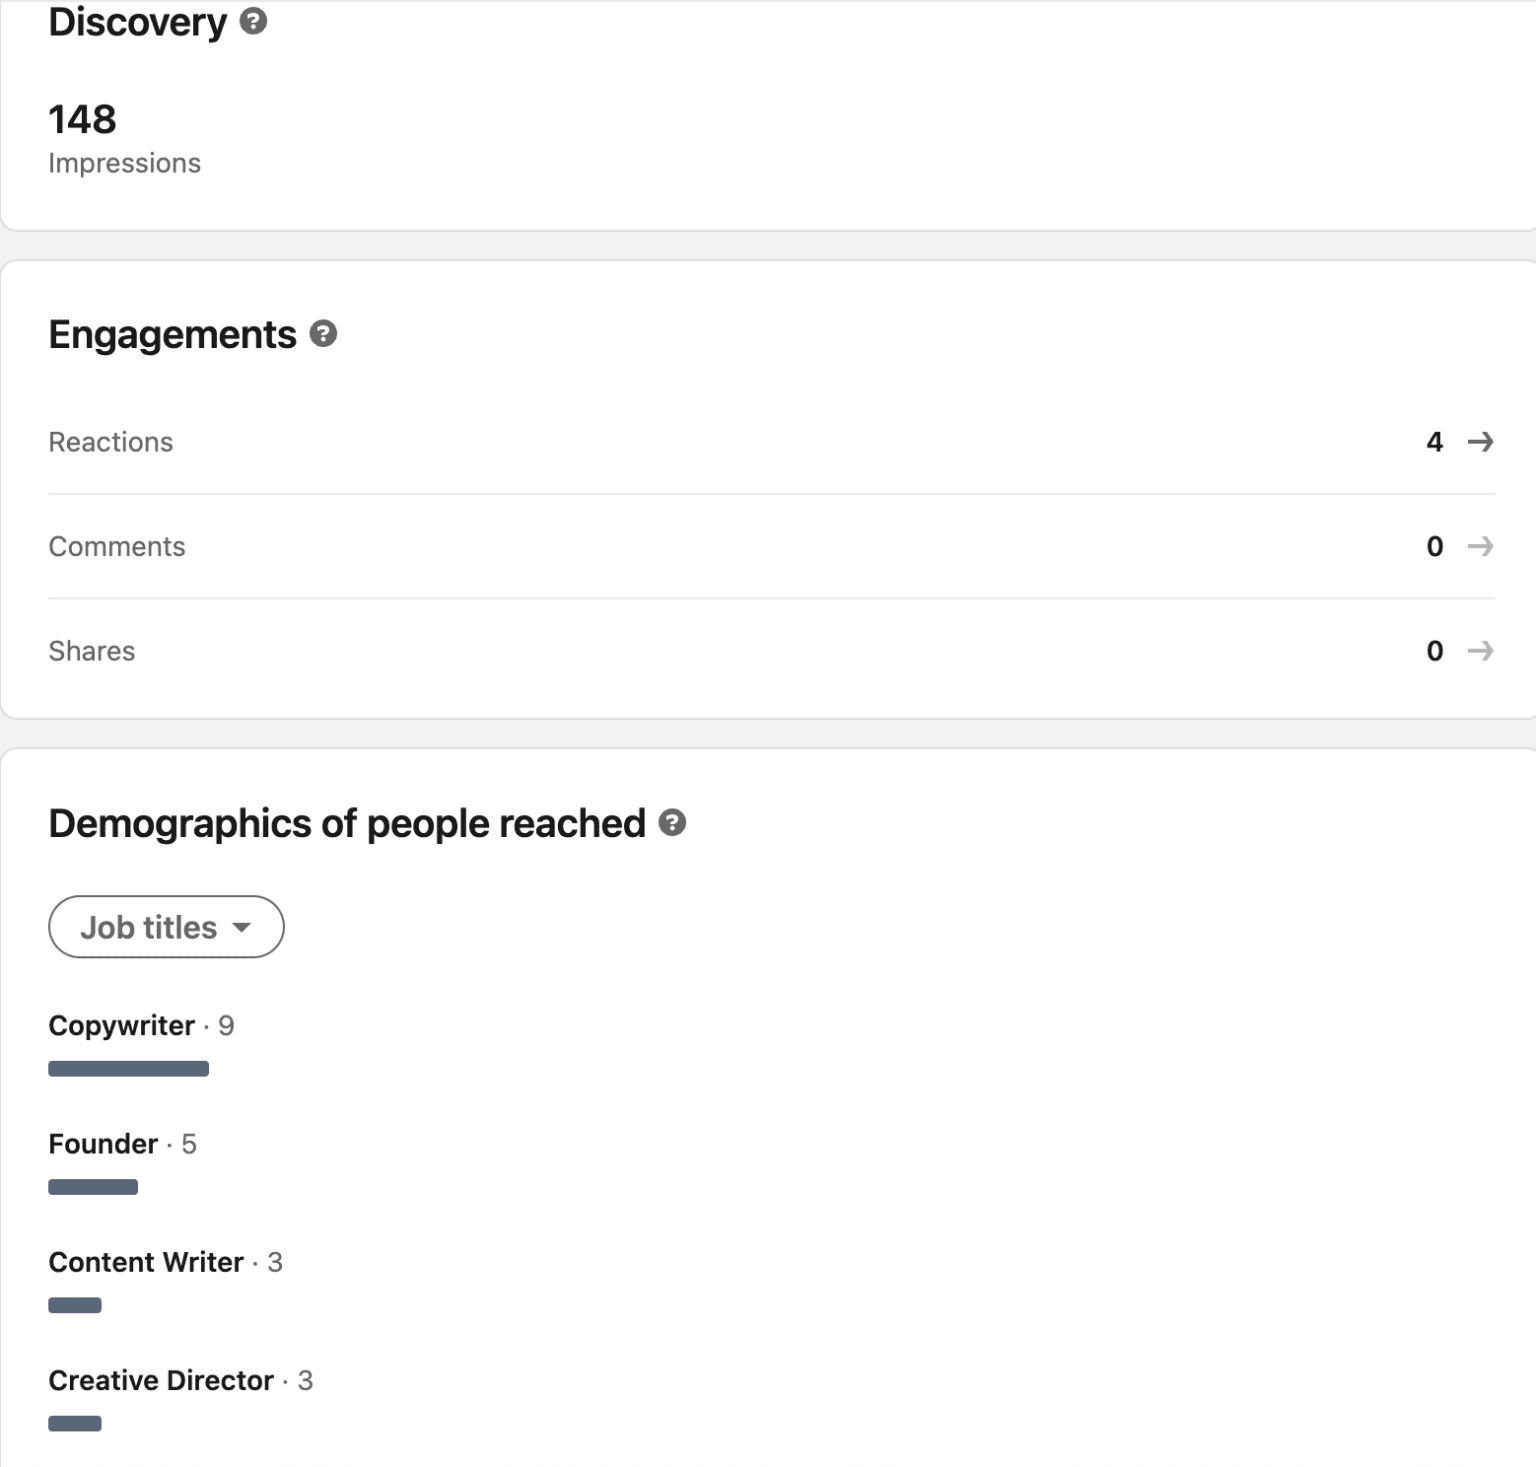Click the question mark beside Discovery heading

pos(253,22)
